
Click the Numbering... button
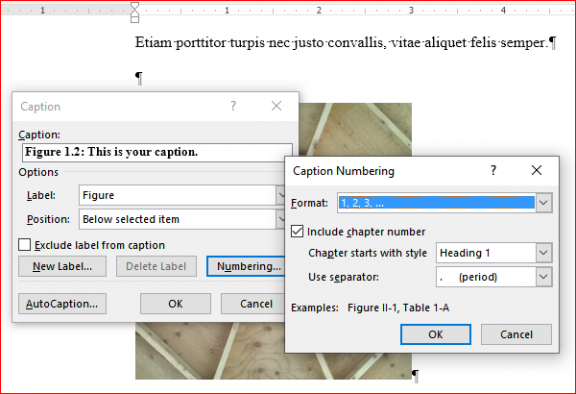click(x=246, y=266)
